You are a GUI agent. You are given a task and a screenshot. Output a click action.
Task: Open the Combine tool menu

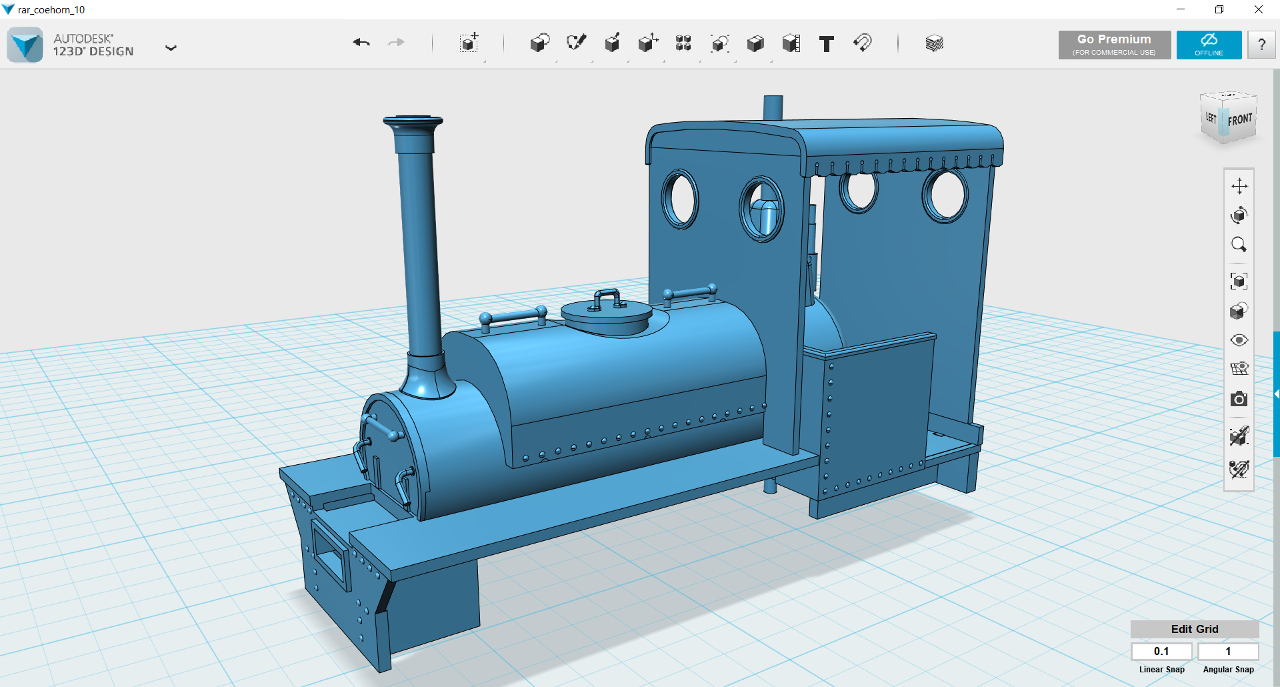(755, 43)
